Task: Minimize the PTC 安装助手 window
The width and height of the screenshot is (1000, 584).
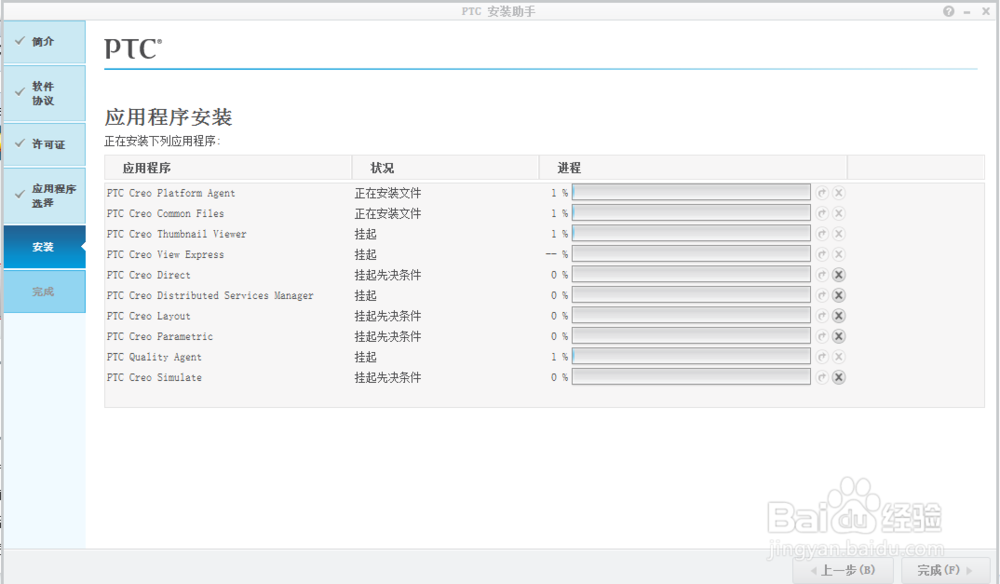Action: click(967, 12)
